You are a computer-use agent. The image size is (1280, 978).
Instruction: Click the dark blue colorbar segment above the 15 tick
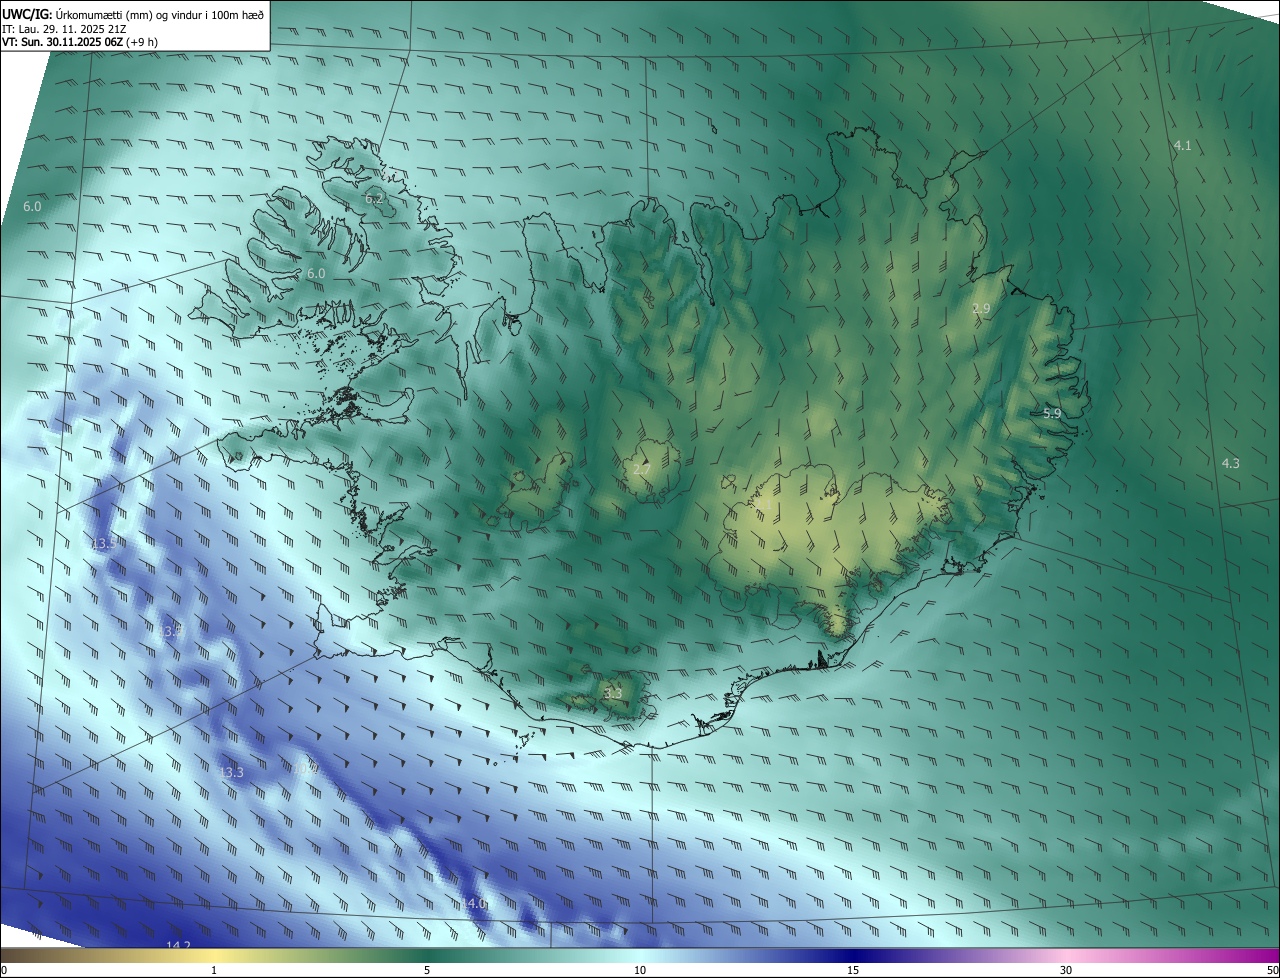[853, 955]
